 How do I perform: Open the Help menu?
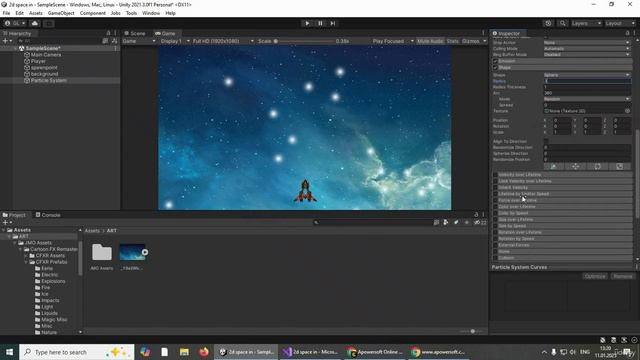(170, 13)
